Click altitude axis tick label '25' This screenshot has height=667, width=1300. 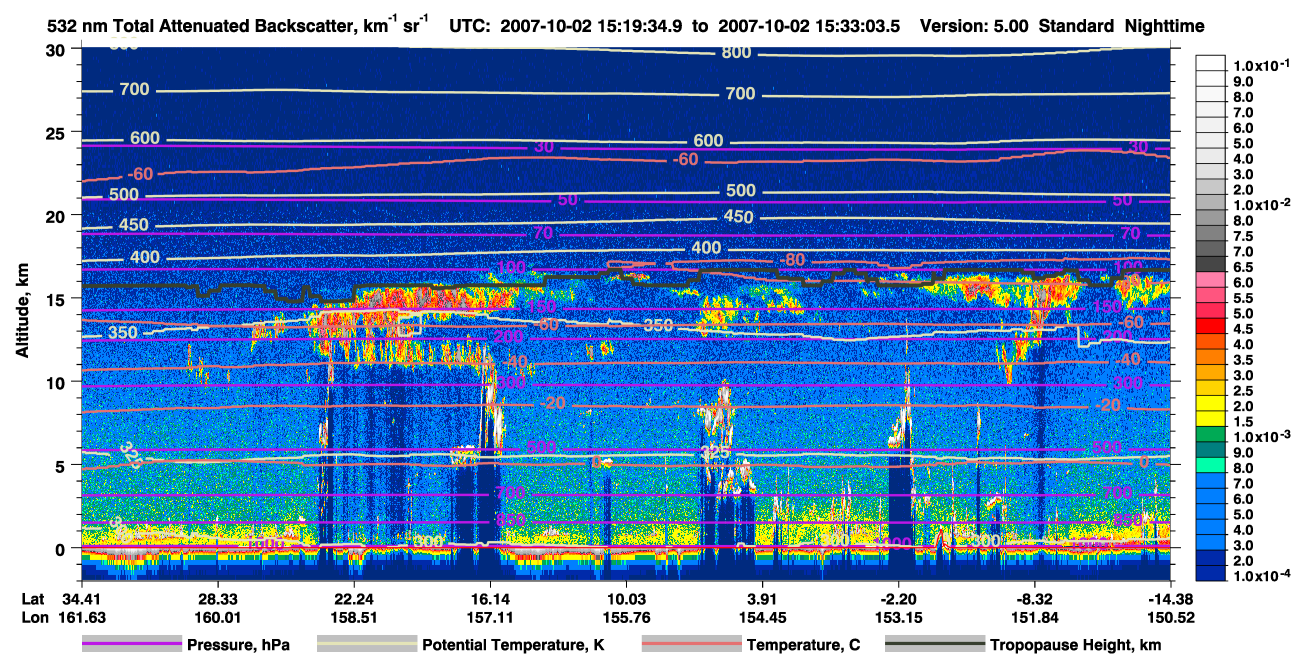tap(58, 132)
